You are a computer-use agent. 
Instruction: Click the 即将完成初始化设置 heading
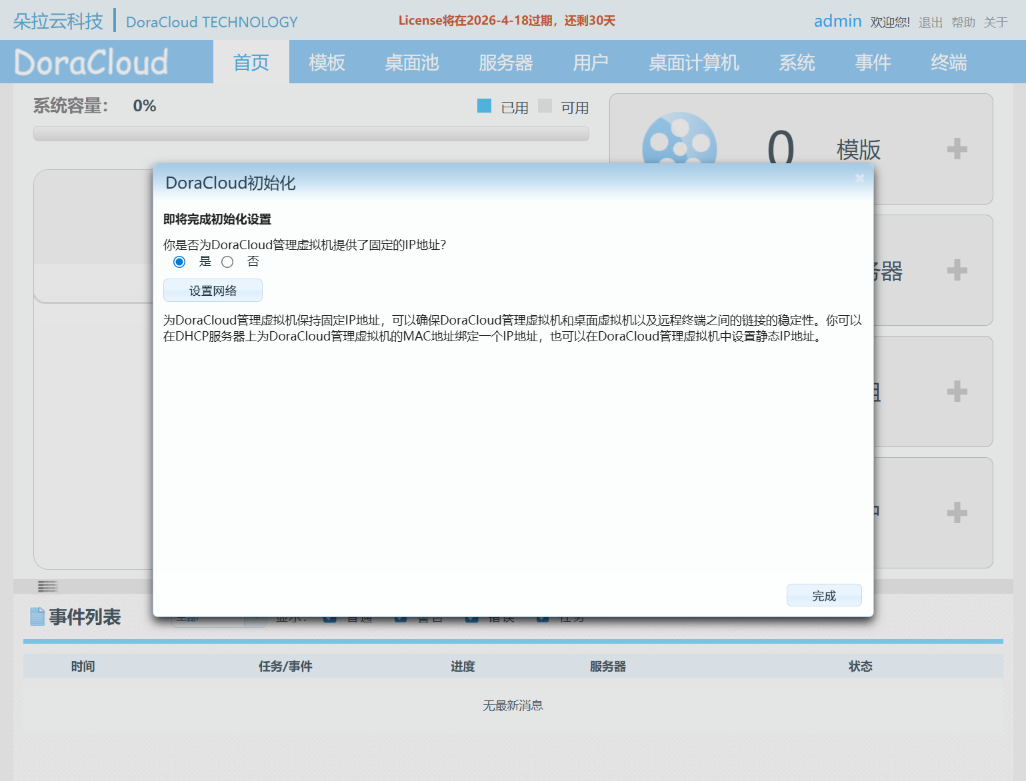click(x=217, y=219)
